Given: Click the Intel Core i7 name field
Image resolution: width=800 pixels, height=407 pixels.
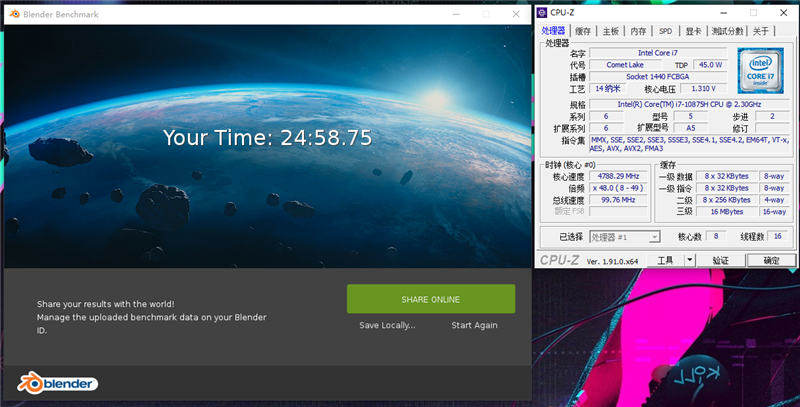Looking at the screenshot, I should (658, 53).
